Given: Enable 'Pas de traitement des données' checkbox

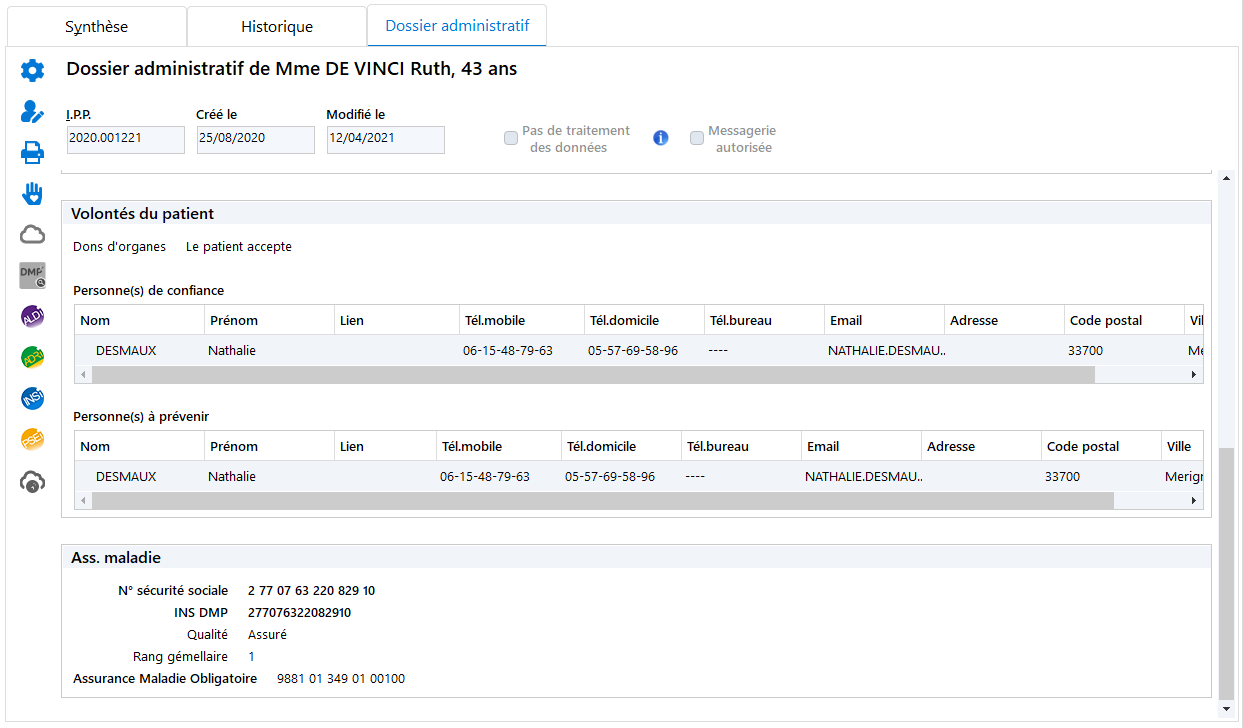Looking at the screenshot, I should pyautogui.click(x=511, y=138).
